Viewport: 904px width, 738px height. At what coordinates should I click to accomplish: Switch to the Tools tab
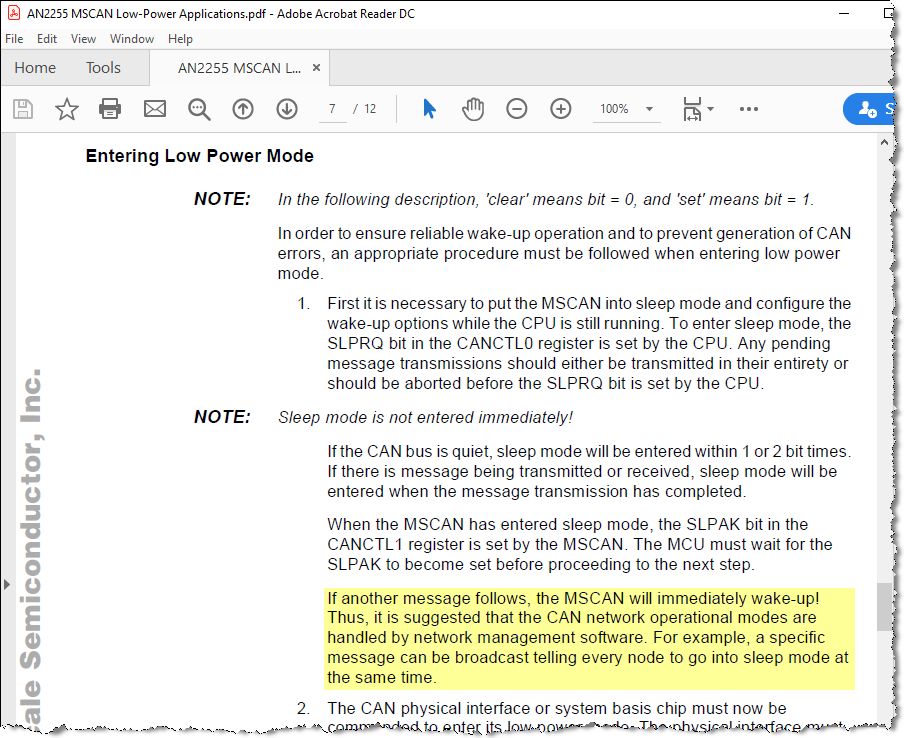point(104,68)
